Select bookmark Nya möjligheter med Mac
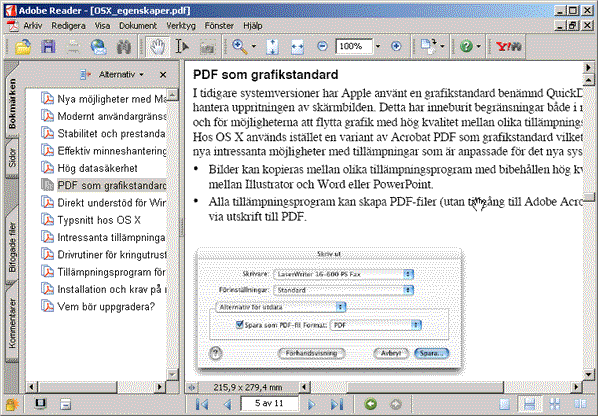The width and height of the screenshot is (598, 416). [x=104, y=99]
